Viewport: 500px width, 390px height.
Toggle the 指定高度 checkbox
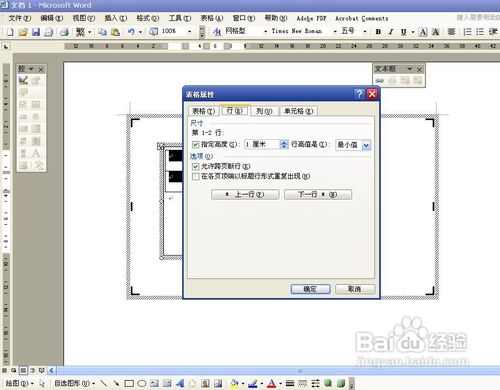[x=196, y=144]
